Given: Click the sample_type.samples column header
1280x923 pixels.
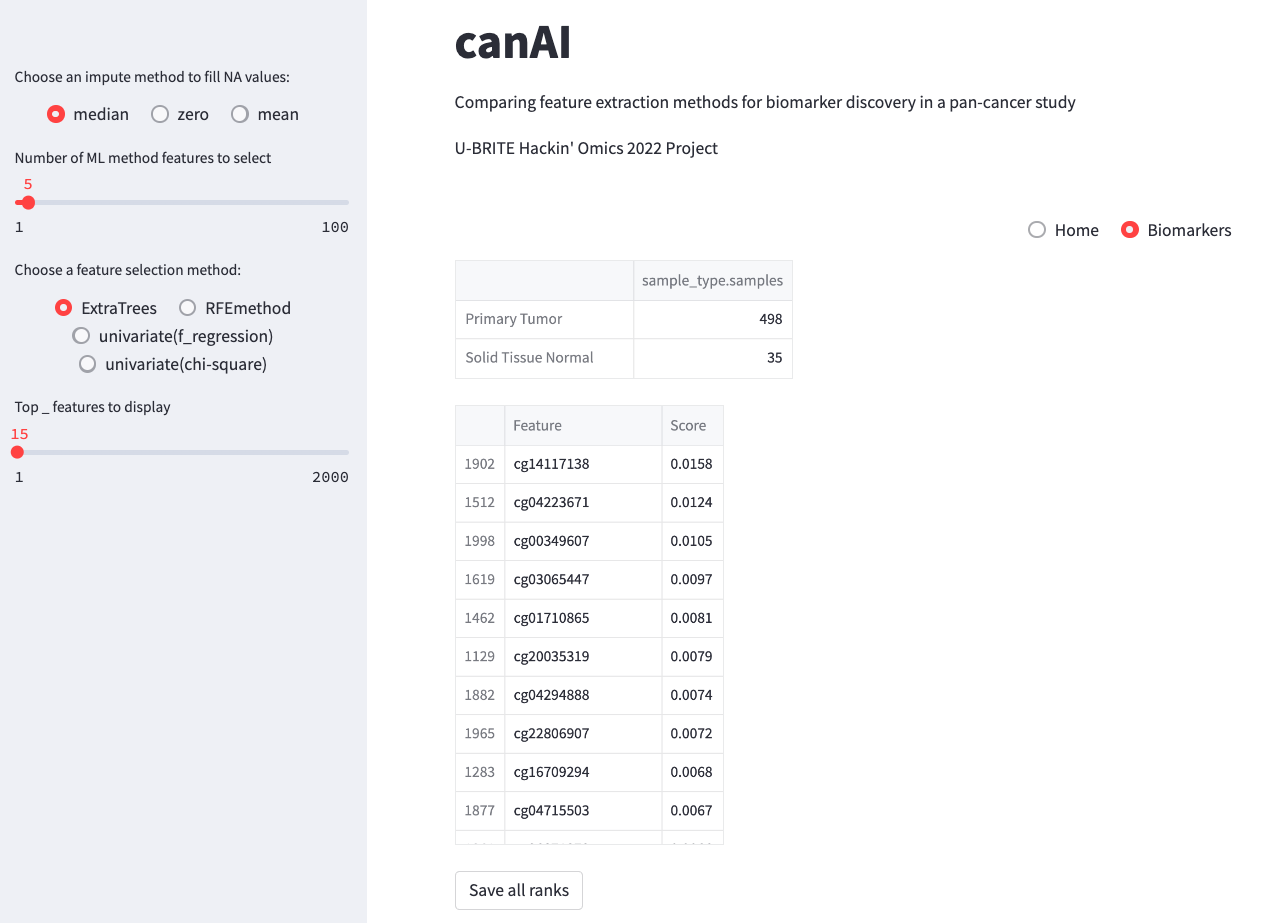Looking at the screenshot, I should [712, 281].
